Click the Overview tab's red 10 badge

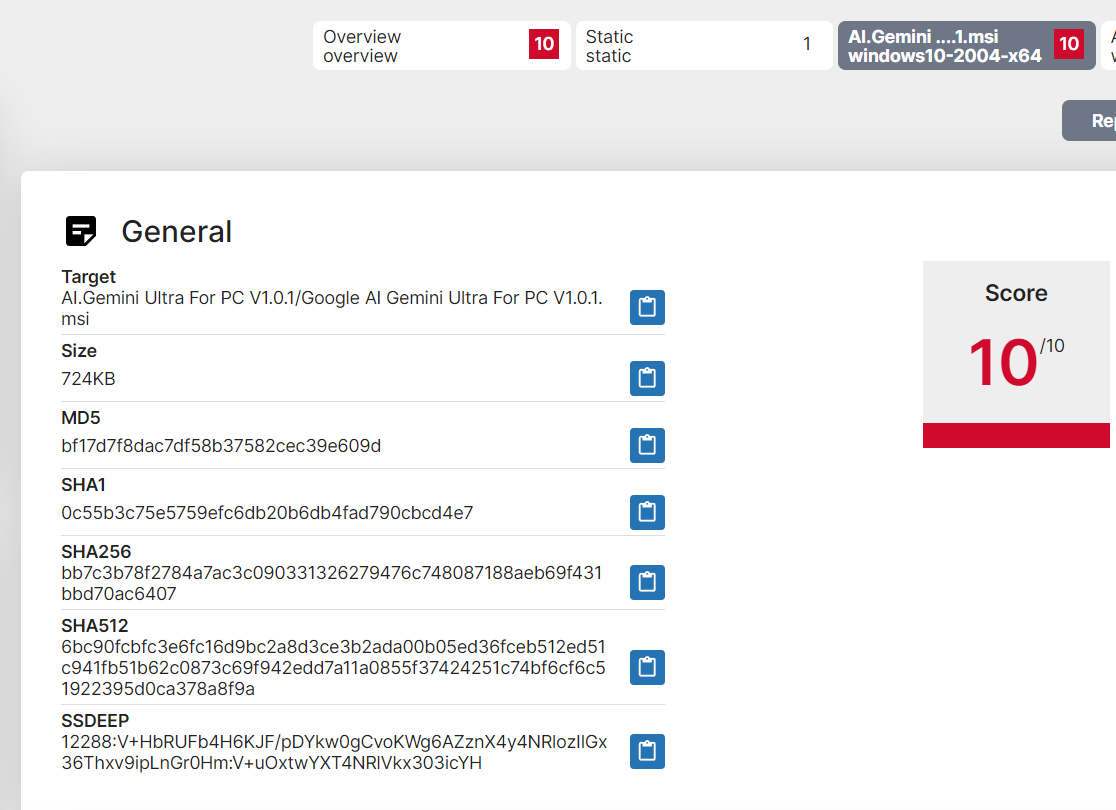tap(544, 44)
